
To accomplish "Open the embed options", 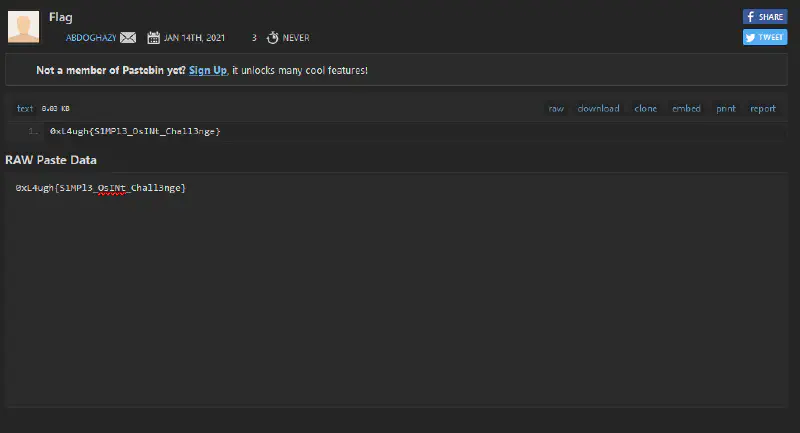I will pos(686,108).
